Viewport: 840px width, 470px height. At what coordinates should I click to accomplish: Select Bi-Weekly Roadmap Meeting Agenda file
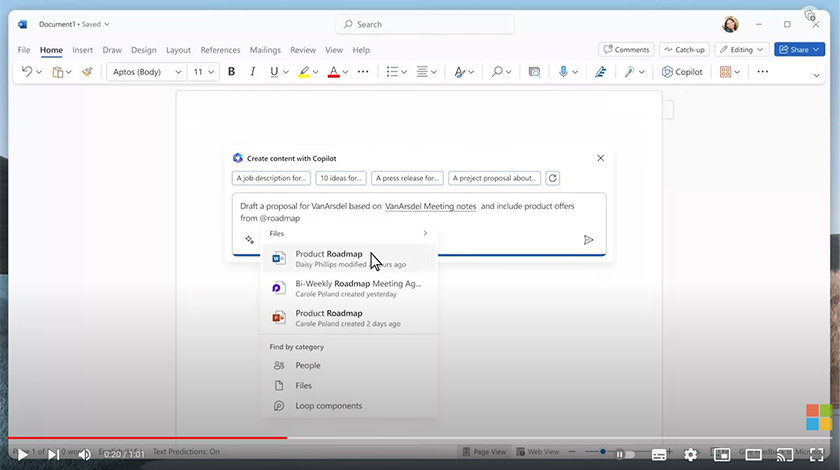point(349,288)
